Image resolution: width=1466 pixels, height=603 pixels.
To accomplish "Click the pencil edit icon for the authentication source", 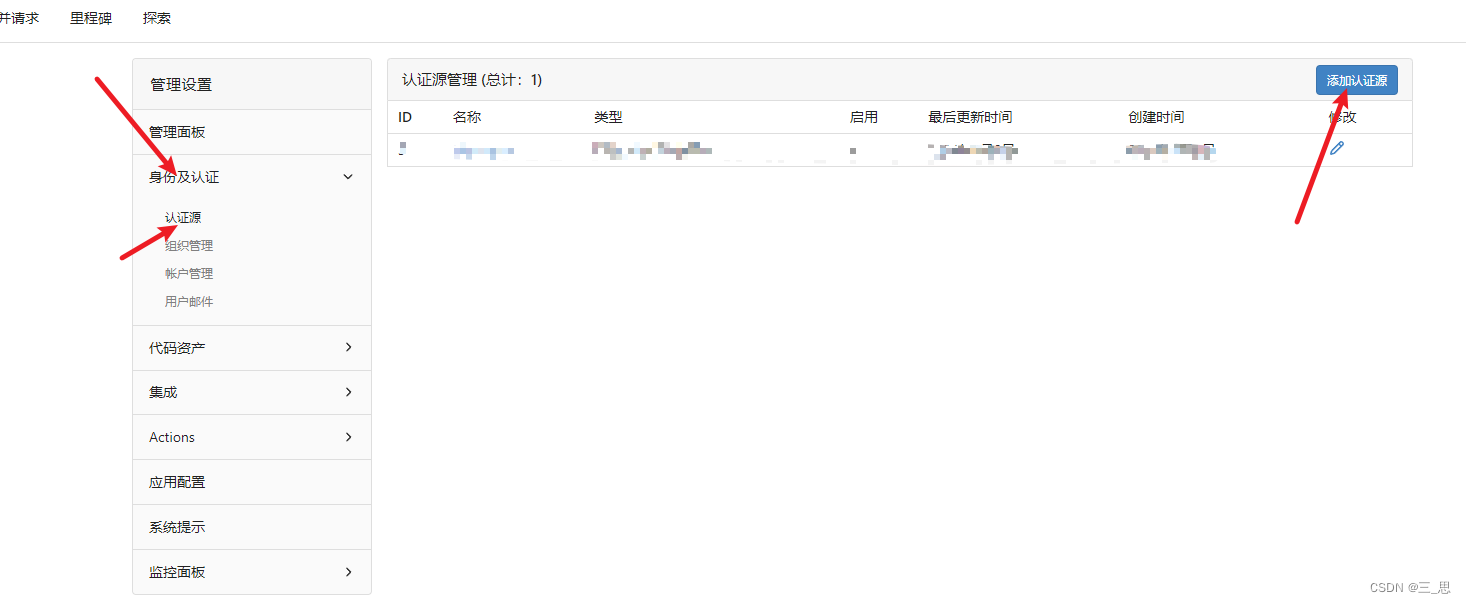I will 1338,148.
